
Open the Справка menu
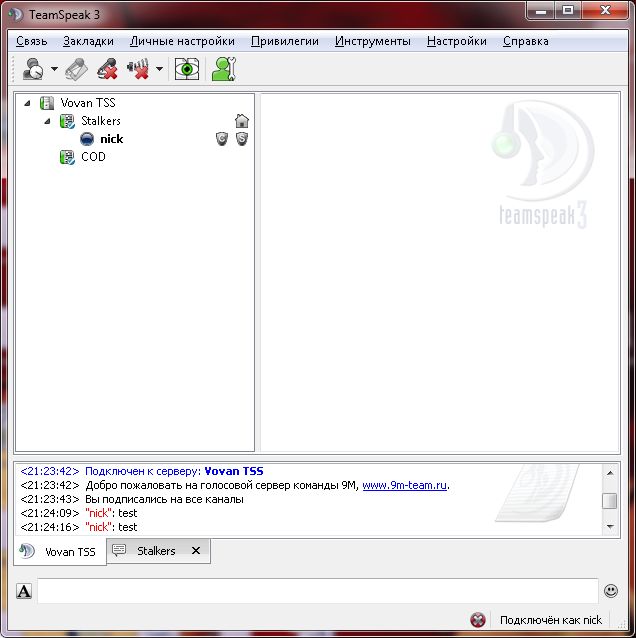526,41
